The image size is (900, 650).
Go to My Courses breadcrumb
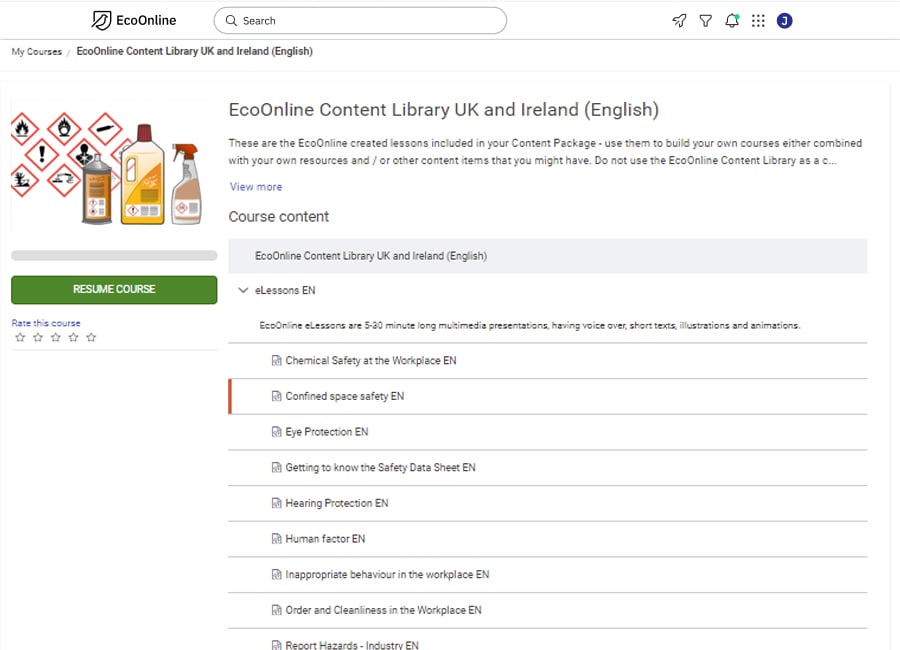37,52
